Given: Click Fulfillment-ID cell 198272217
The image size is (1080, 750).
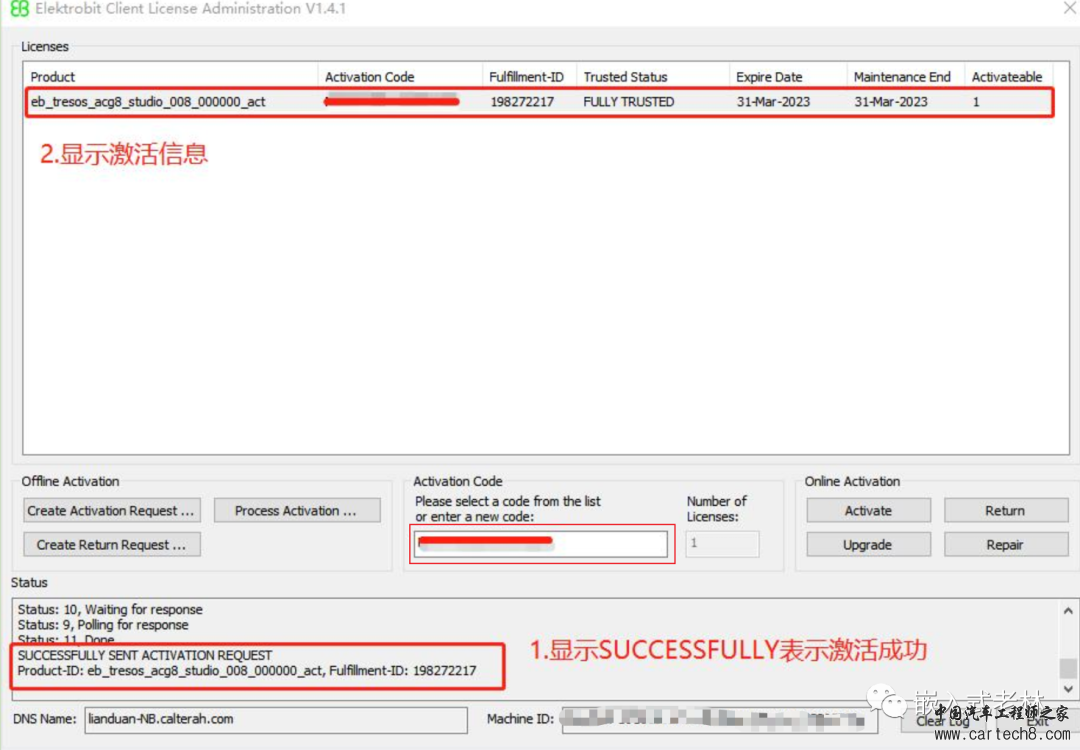Looking at the screenshot, I should (x=522, y=102).
